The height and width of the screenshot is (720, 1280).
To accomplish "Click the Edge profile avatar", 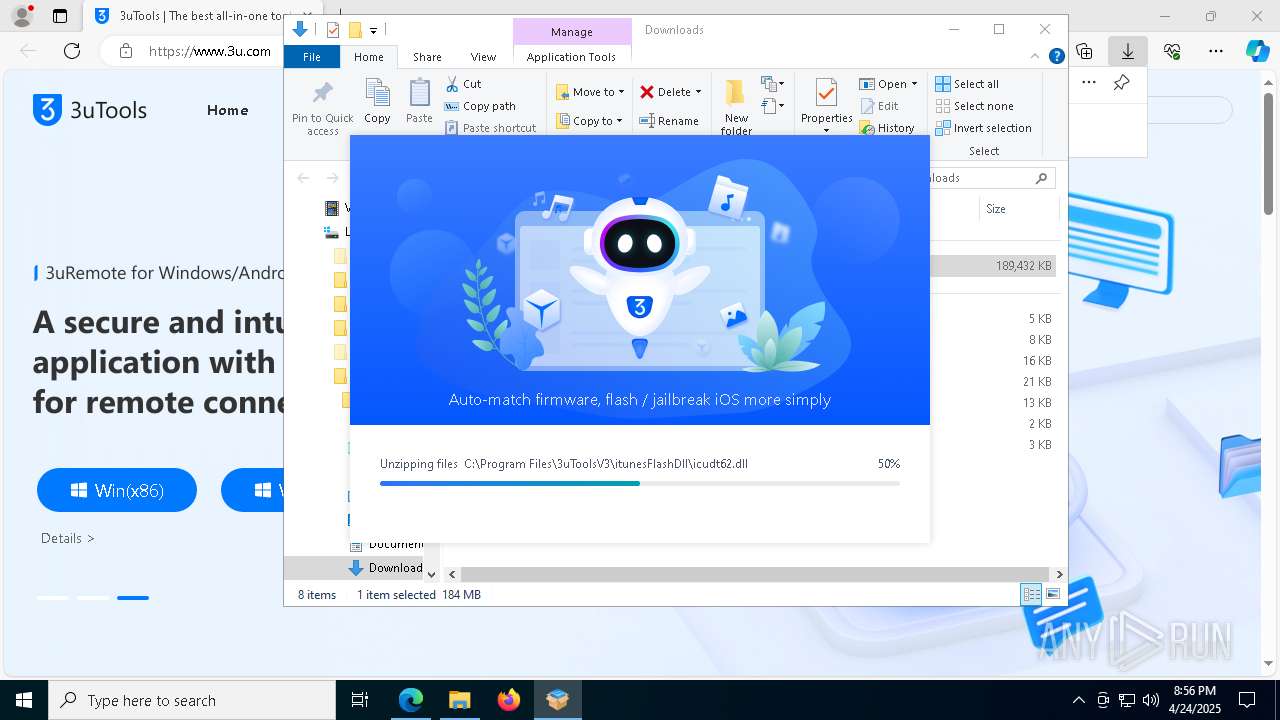I will pyautogui.click(x=22, y=16).
